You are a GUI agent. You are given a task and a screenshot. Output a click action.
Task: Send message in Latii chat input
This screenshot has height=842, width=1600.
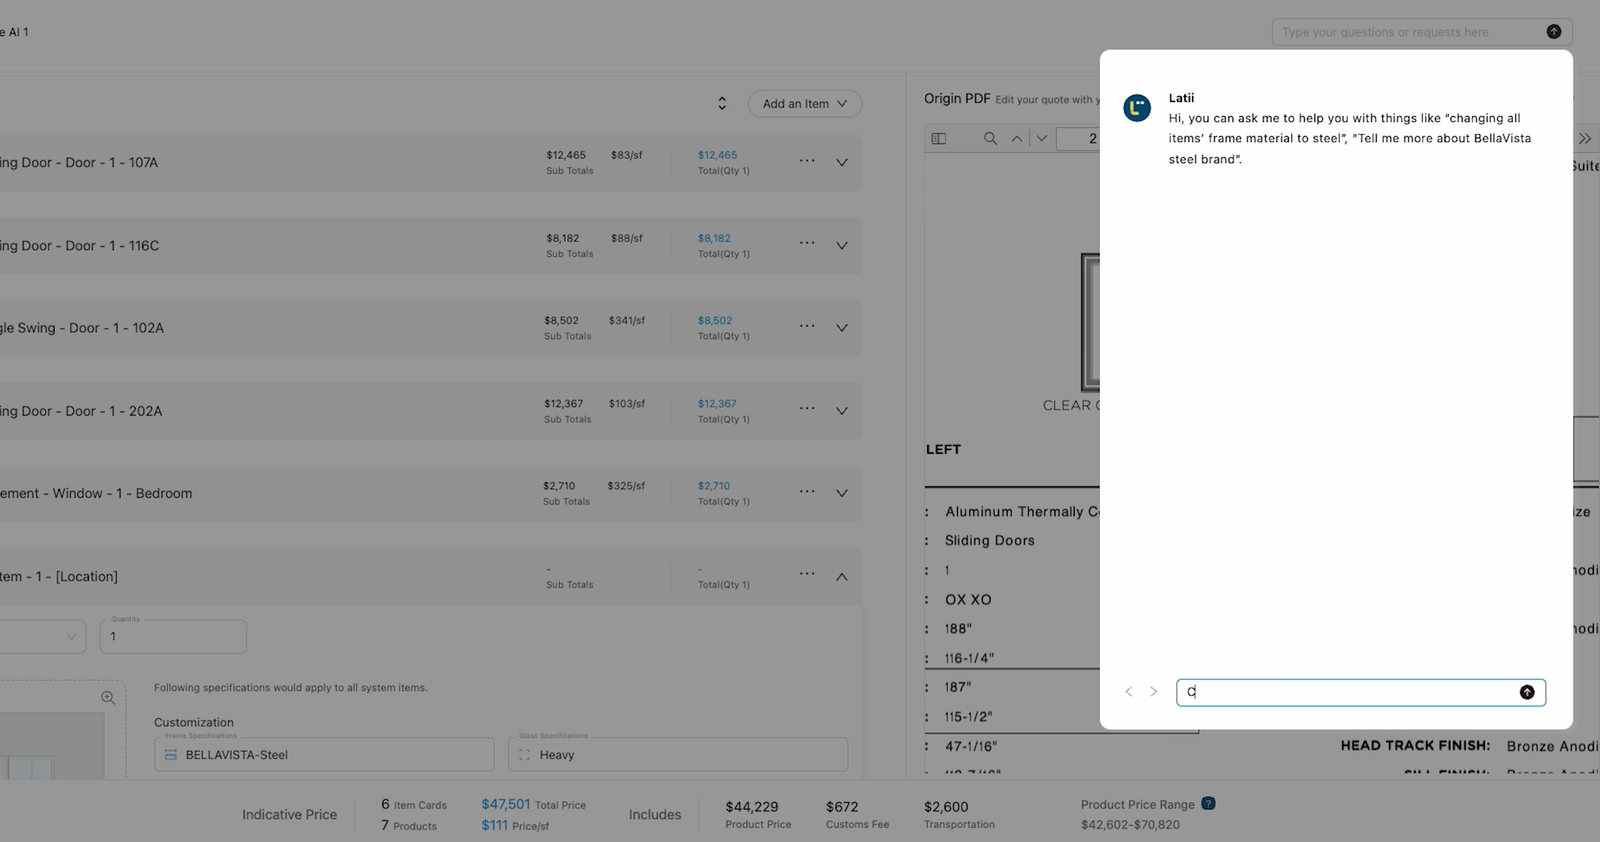1527,692
